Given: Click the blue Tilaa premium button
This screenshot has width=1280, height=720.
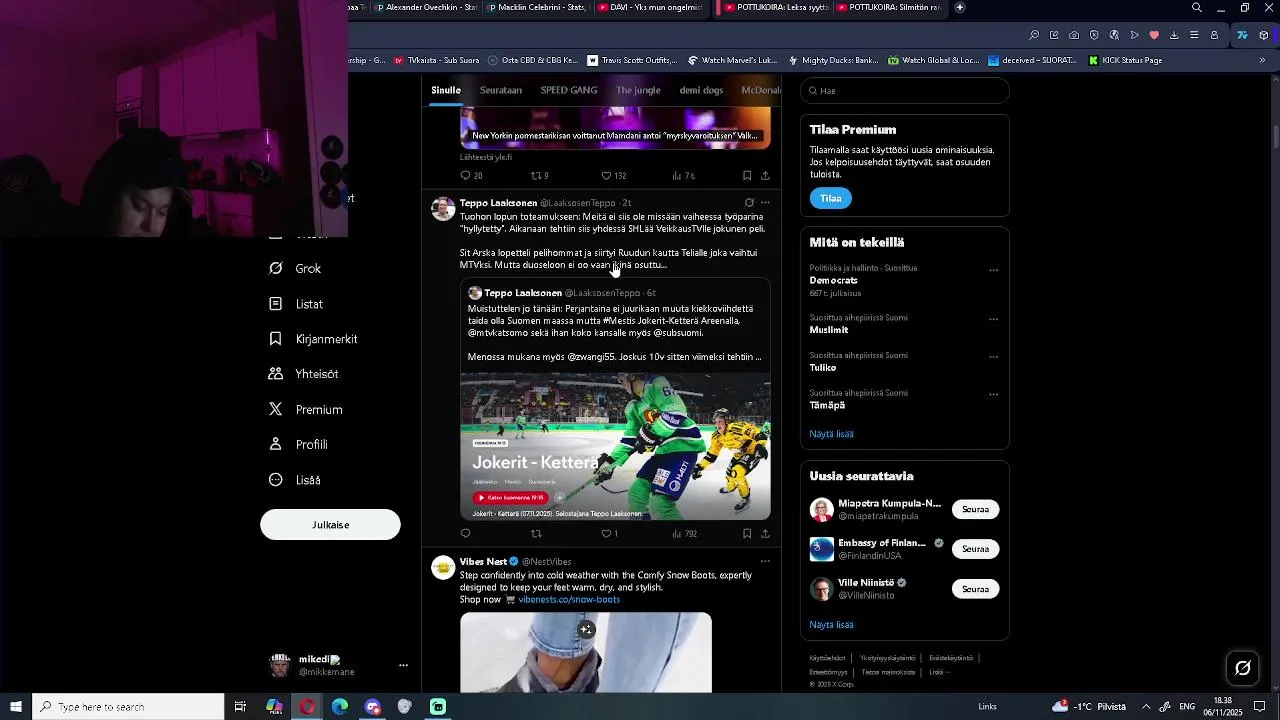Looking at the screenshot, I should point(831,198).
